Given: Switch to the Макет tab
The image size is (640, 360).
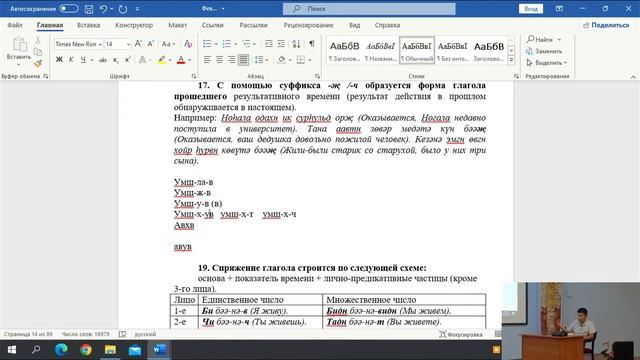Looking at the screenshot, I should click(x=178, y=25).
